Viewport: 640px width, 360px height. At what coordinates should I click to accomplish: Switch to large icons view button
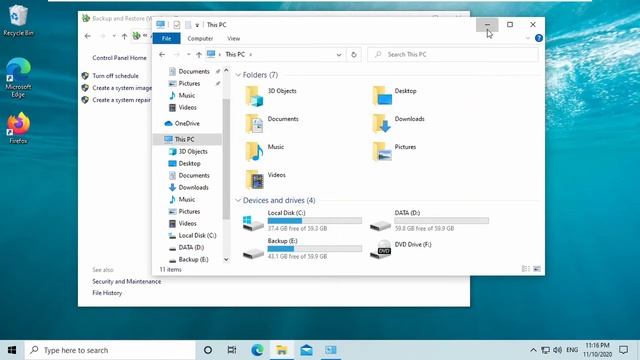(537, 269)
